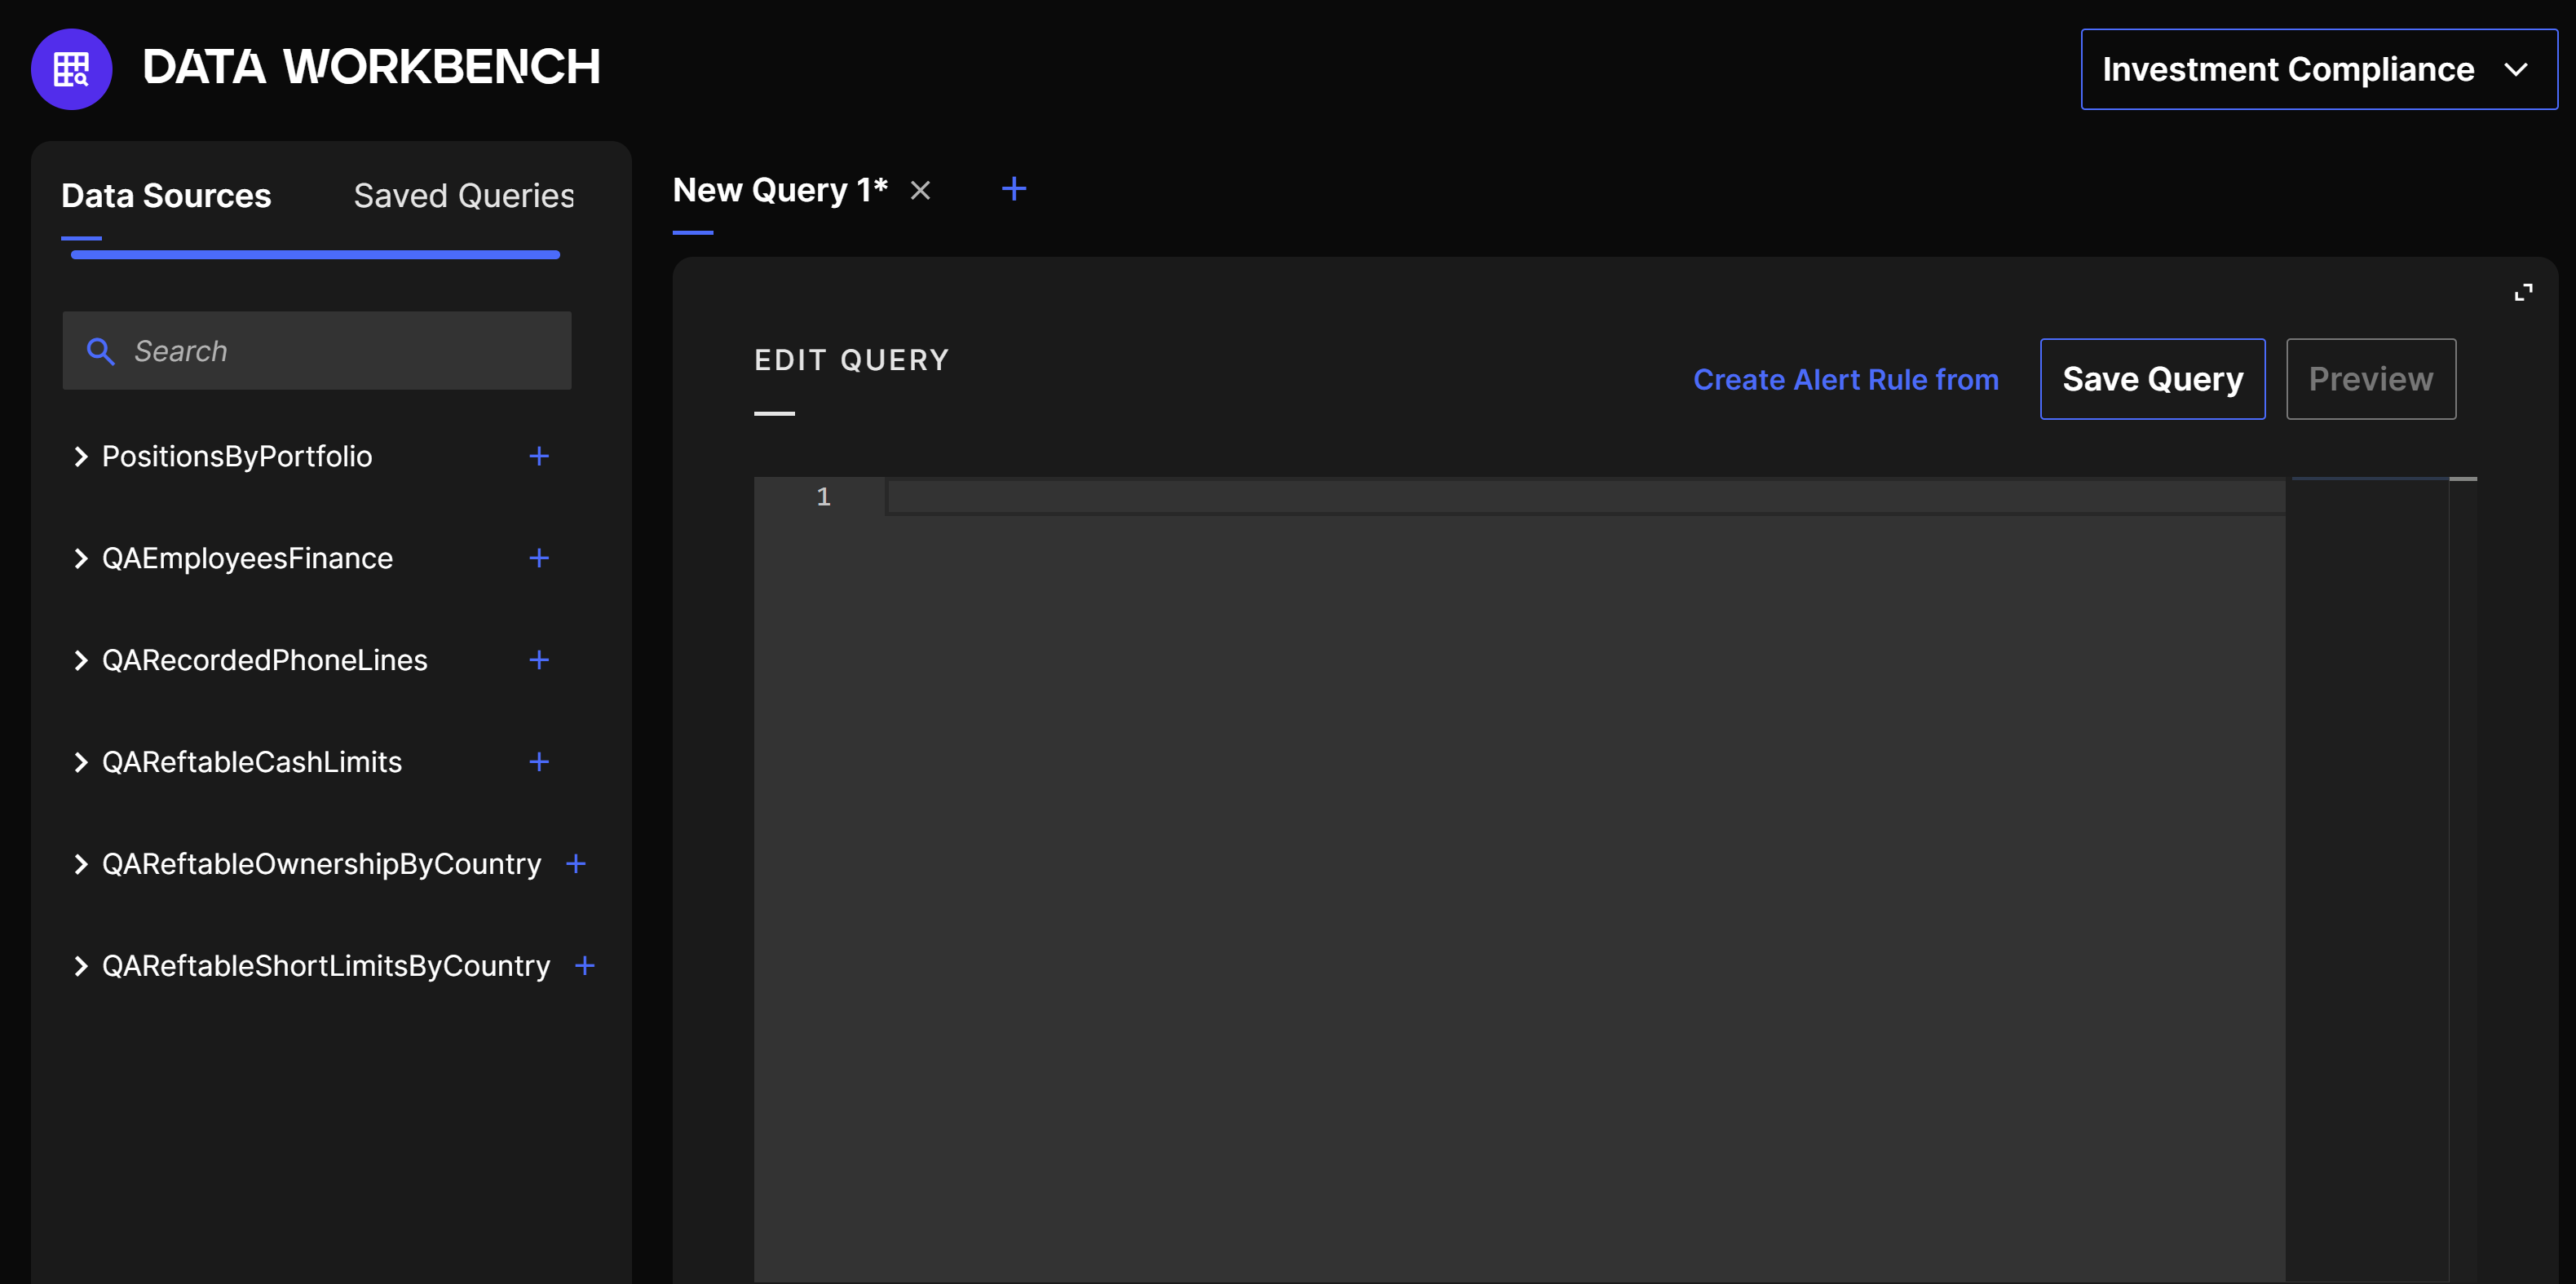
Task: Expand the PositionsByPortfolio data source
Action: point(81,456)
